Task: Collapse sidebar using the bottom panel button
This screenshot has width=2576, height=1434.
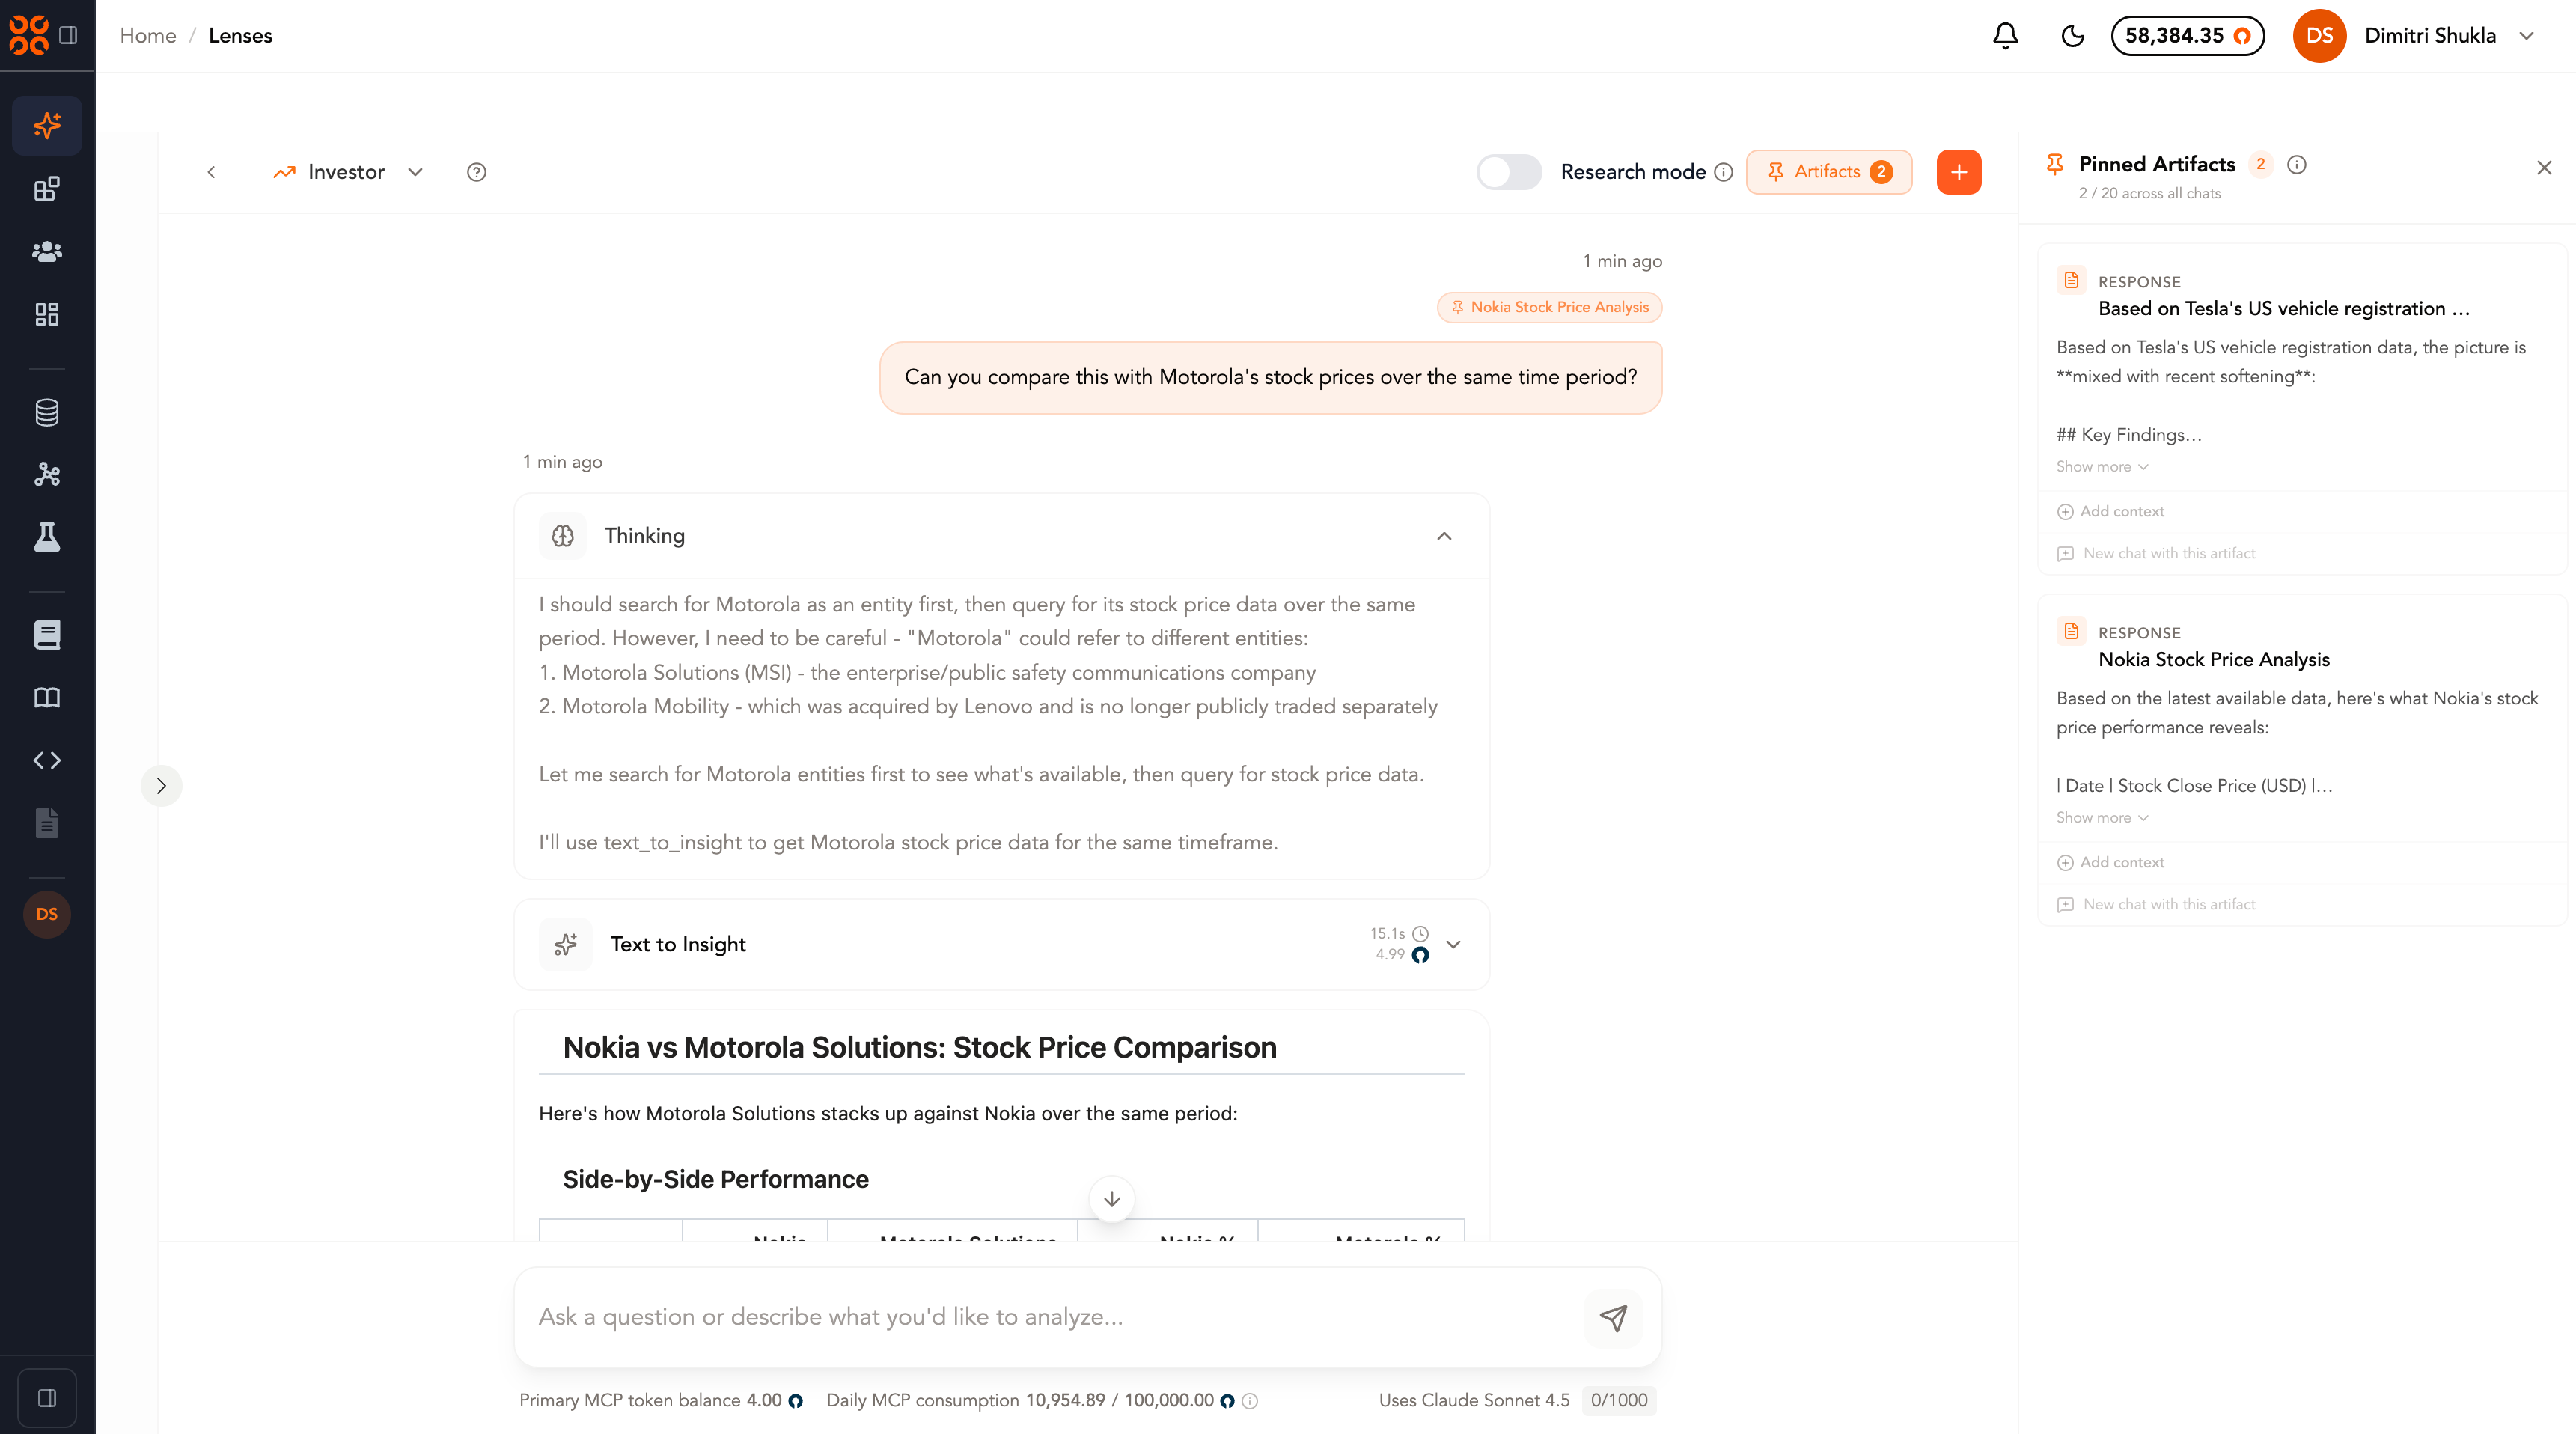Action: pos(47,1398)
